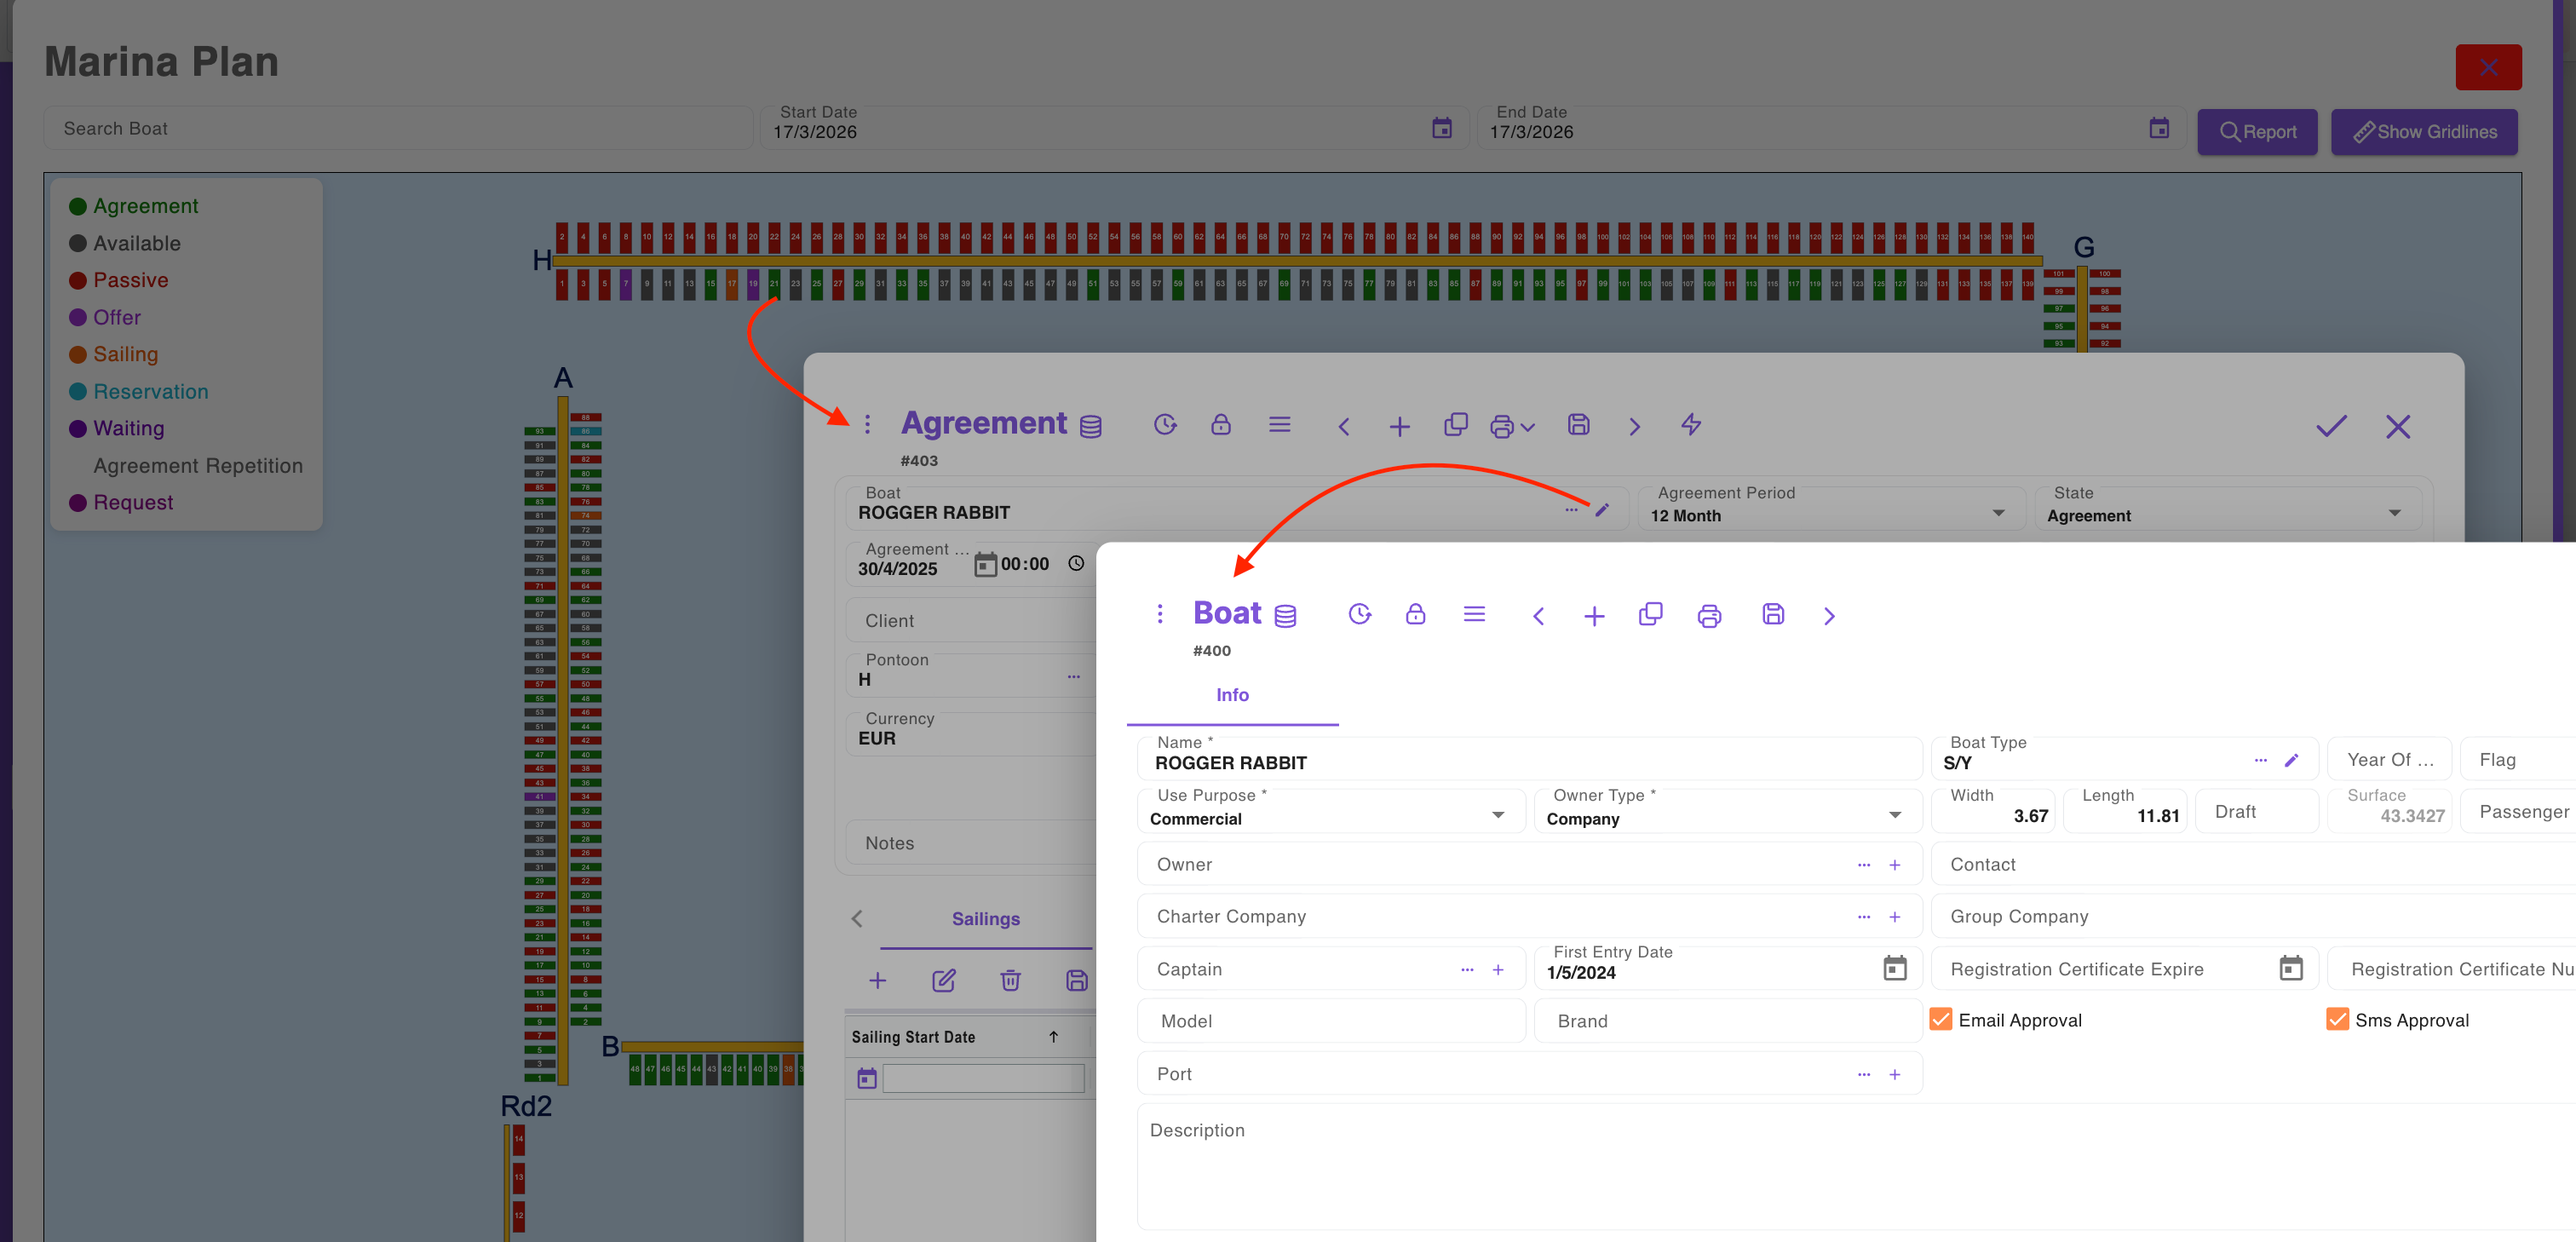
Task: Toggle Sms Approval checkbox
Action: pyautogui.click(x=2337, y=1019)
